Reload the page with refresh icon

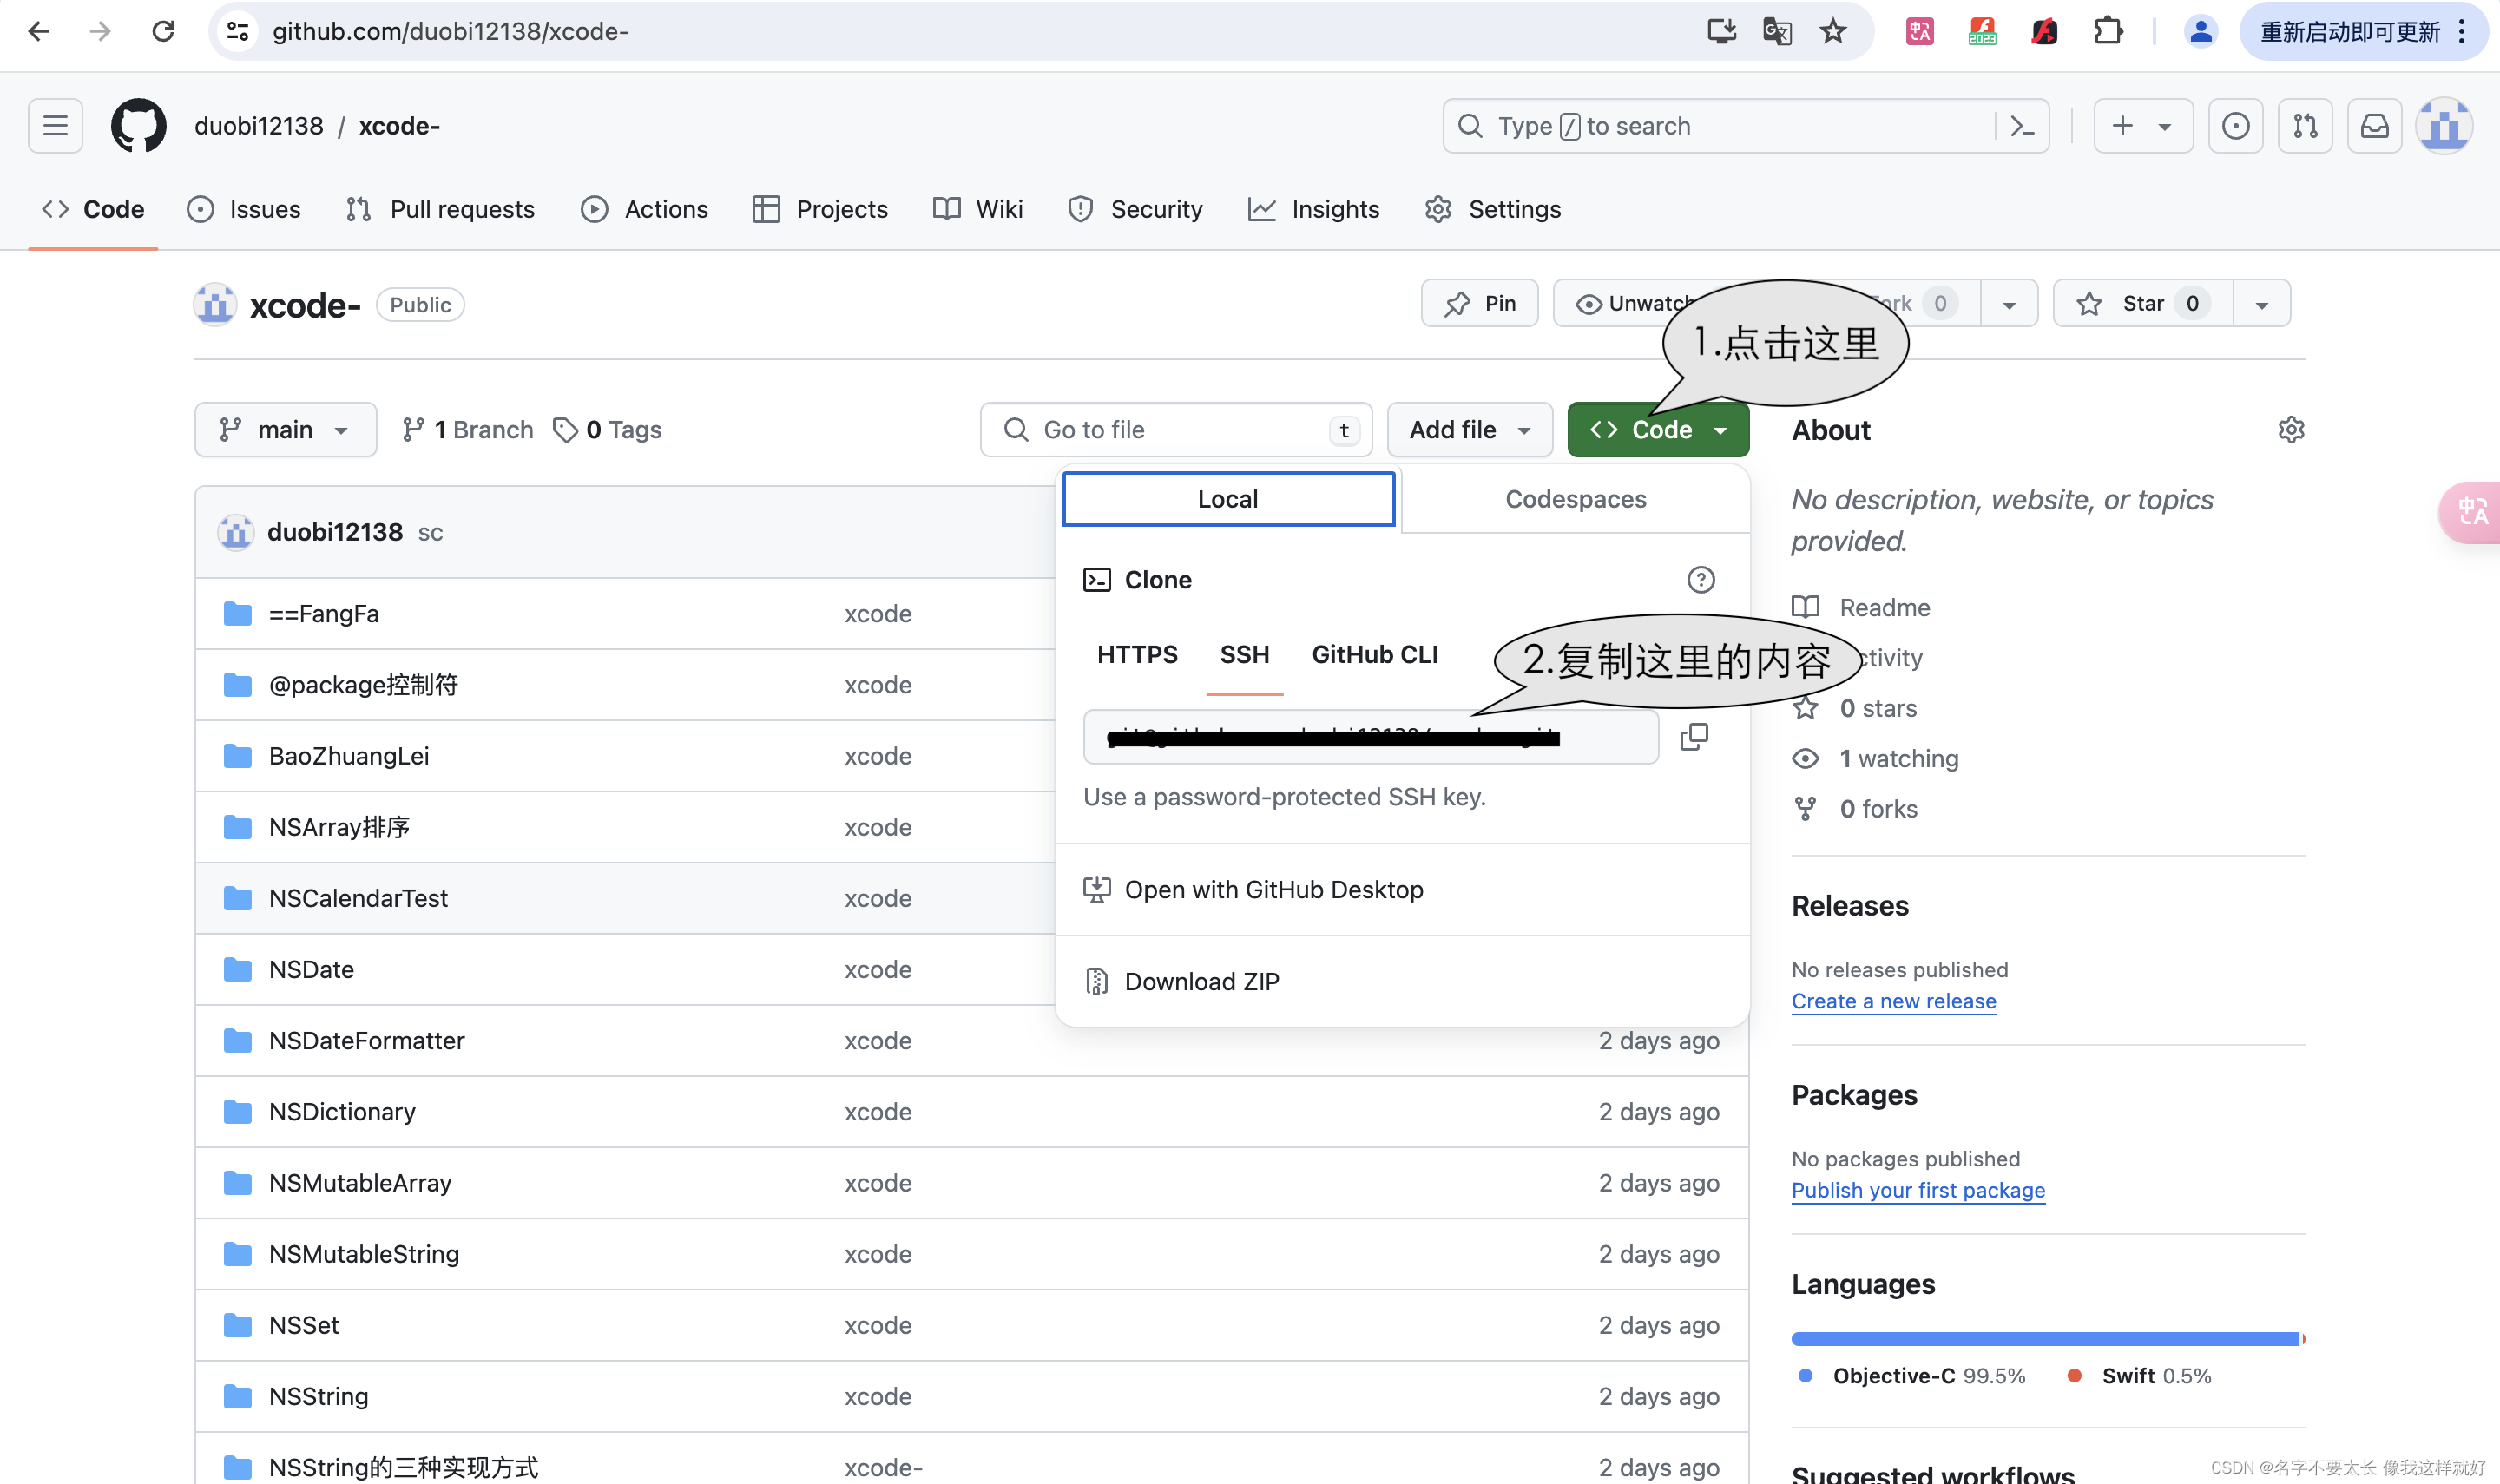tap(163, 32)
